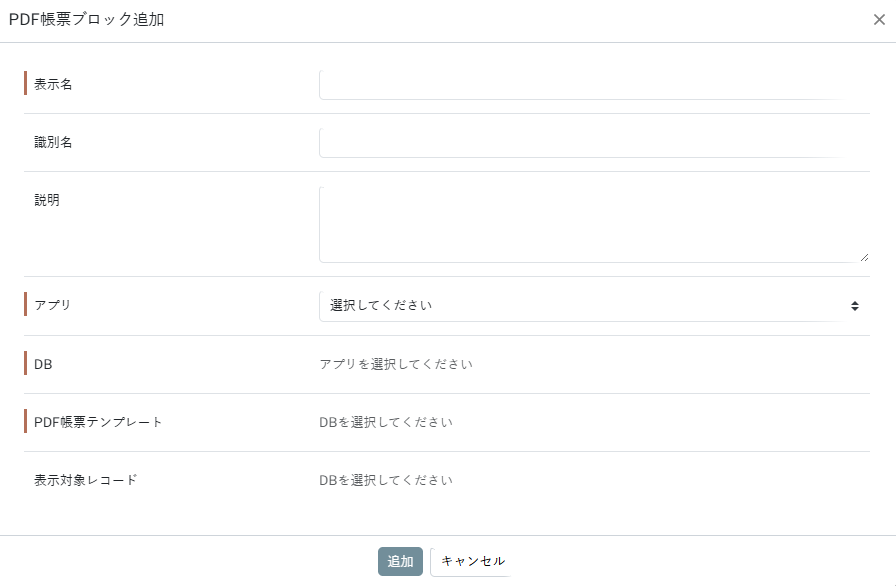Click DBを選択してください beside 表示対象レコード
The image size is (896, 586).
click(386, 480)
